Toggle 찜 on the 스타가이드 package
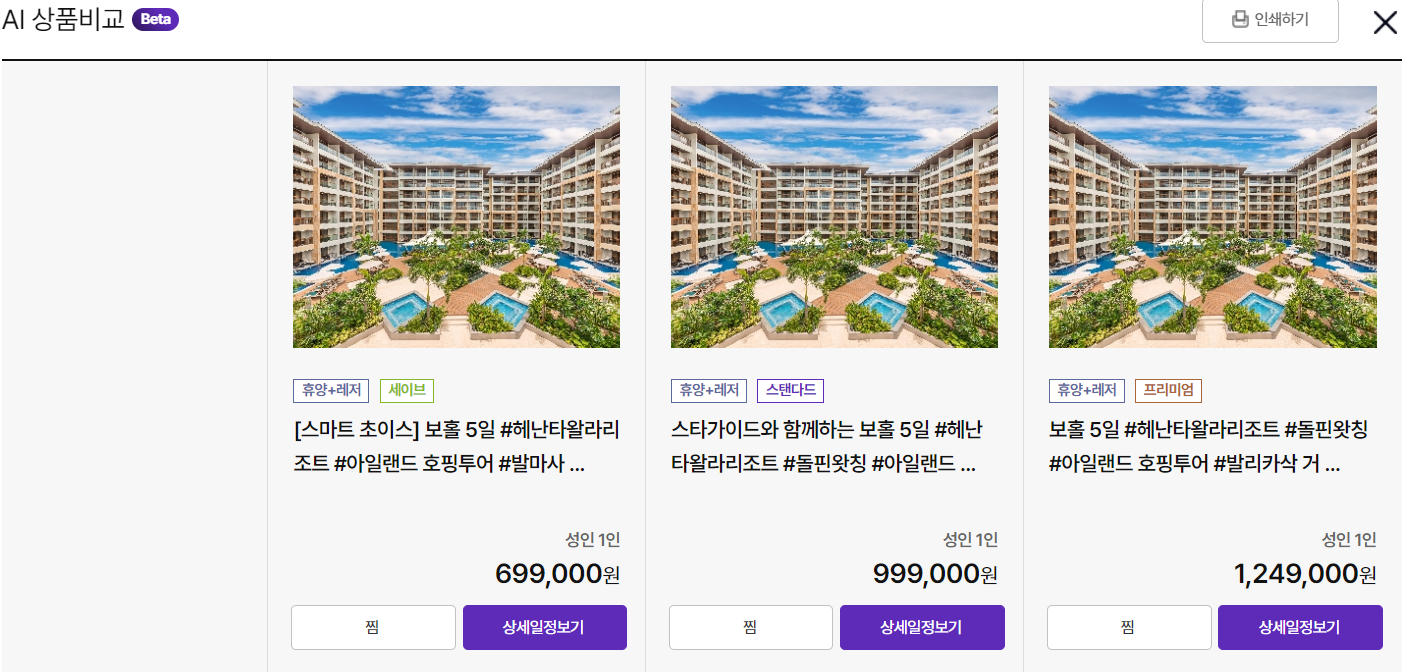The width and height of the screenshot is (1427, 672). pyautogui.click(x=751, y=627)
